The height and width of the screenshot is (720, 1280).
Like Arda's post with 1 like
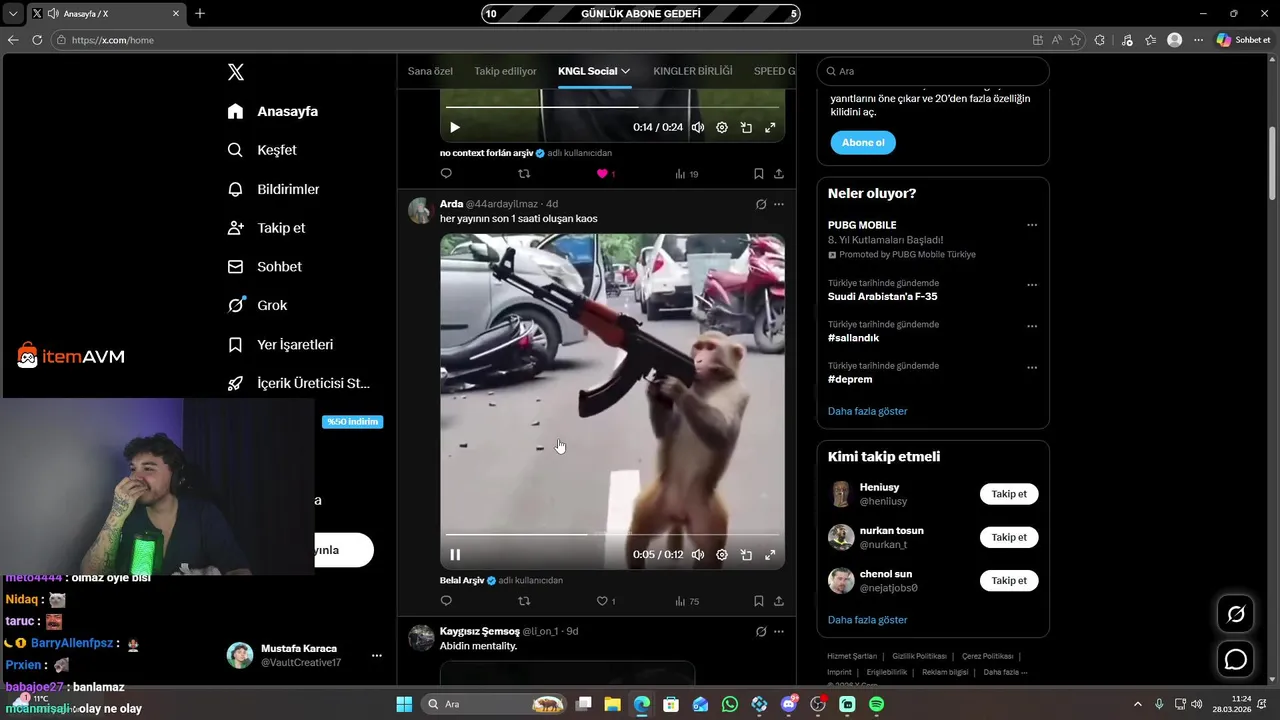606,601
